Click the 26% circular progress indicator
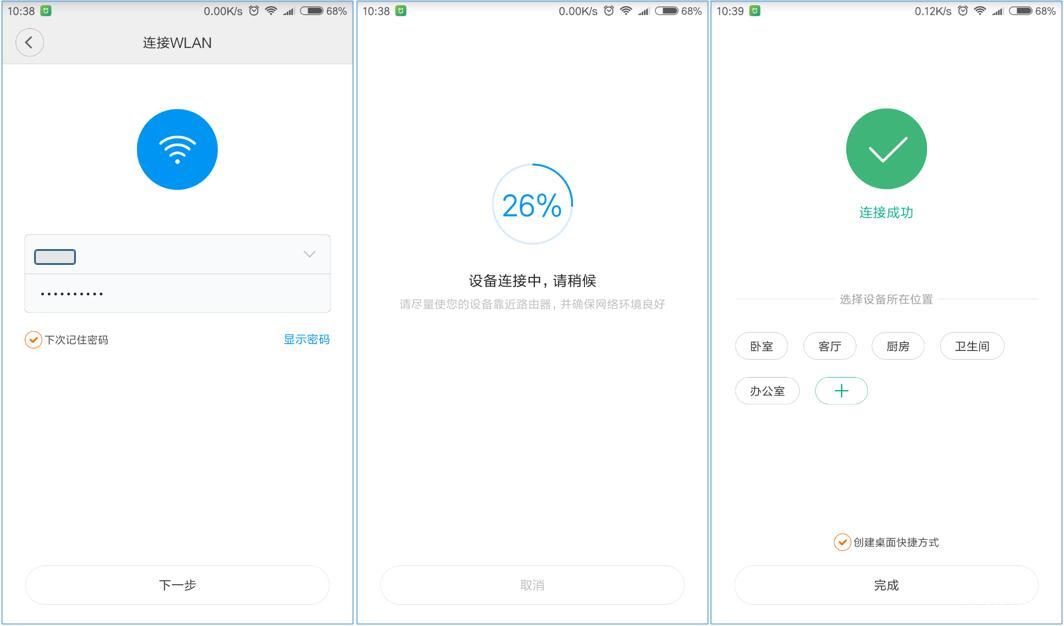1064x626 pixels. tap(531, 201)
